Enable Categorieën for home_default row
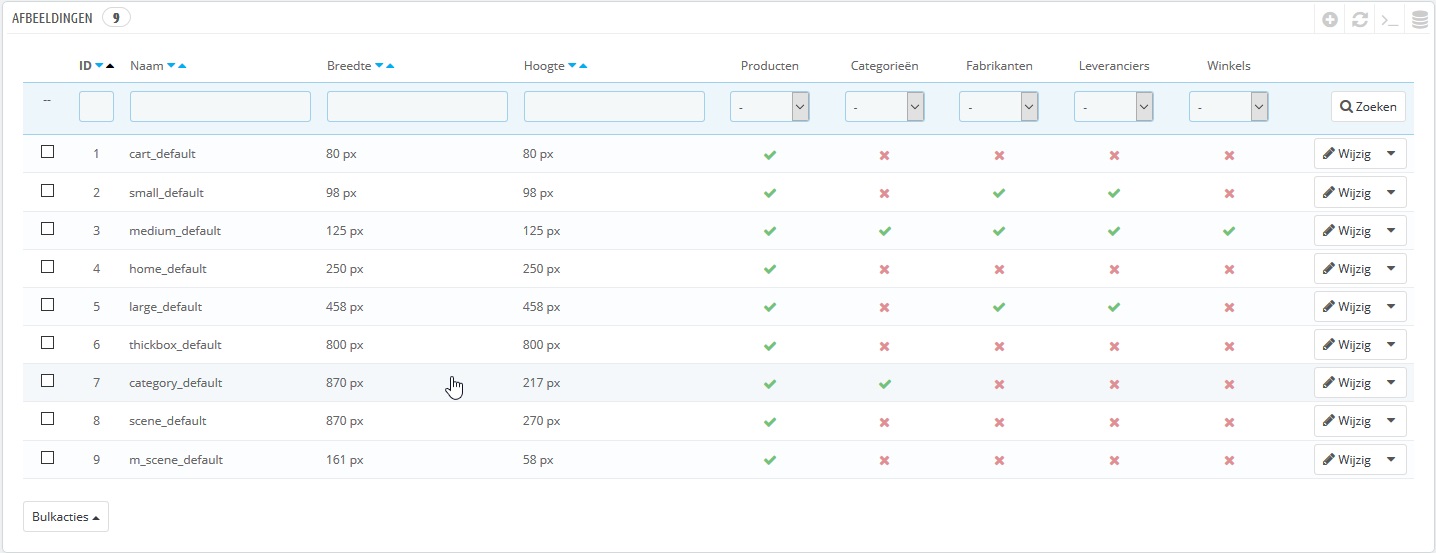The height and width of the screenshot is (553, 1436). [x=884, y=269]
